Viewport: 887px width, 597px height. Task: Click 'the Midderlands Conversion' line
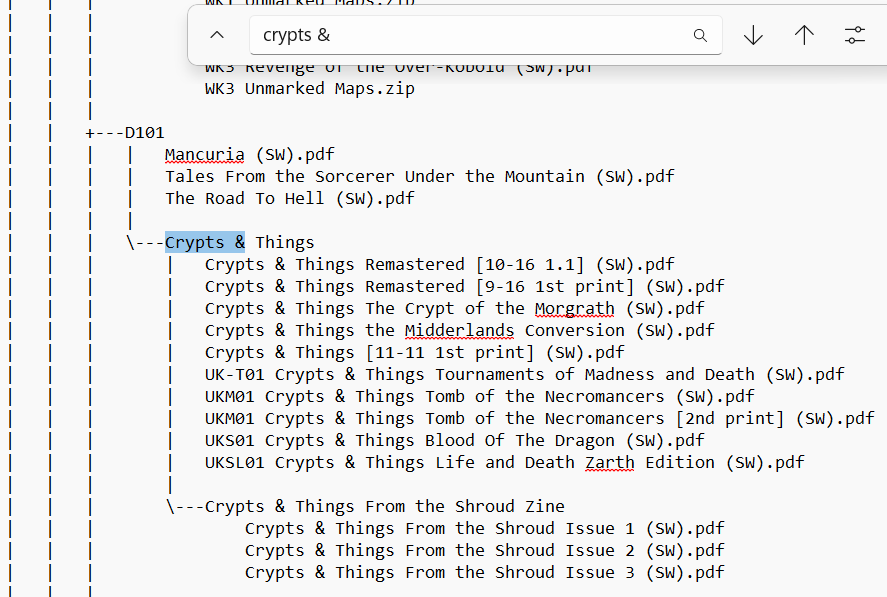click(459, 330)
